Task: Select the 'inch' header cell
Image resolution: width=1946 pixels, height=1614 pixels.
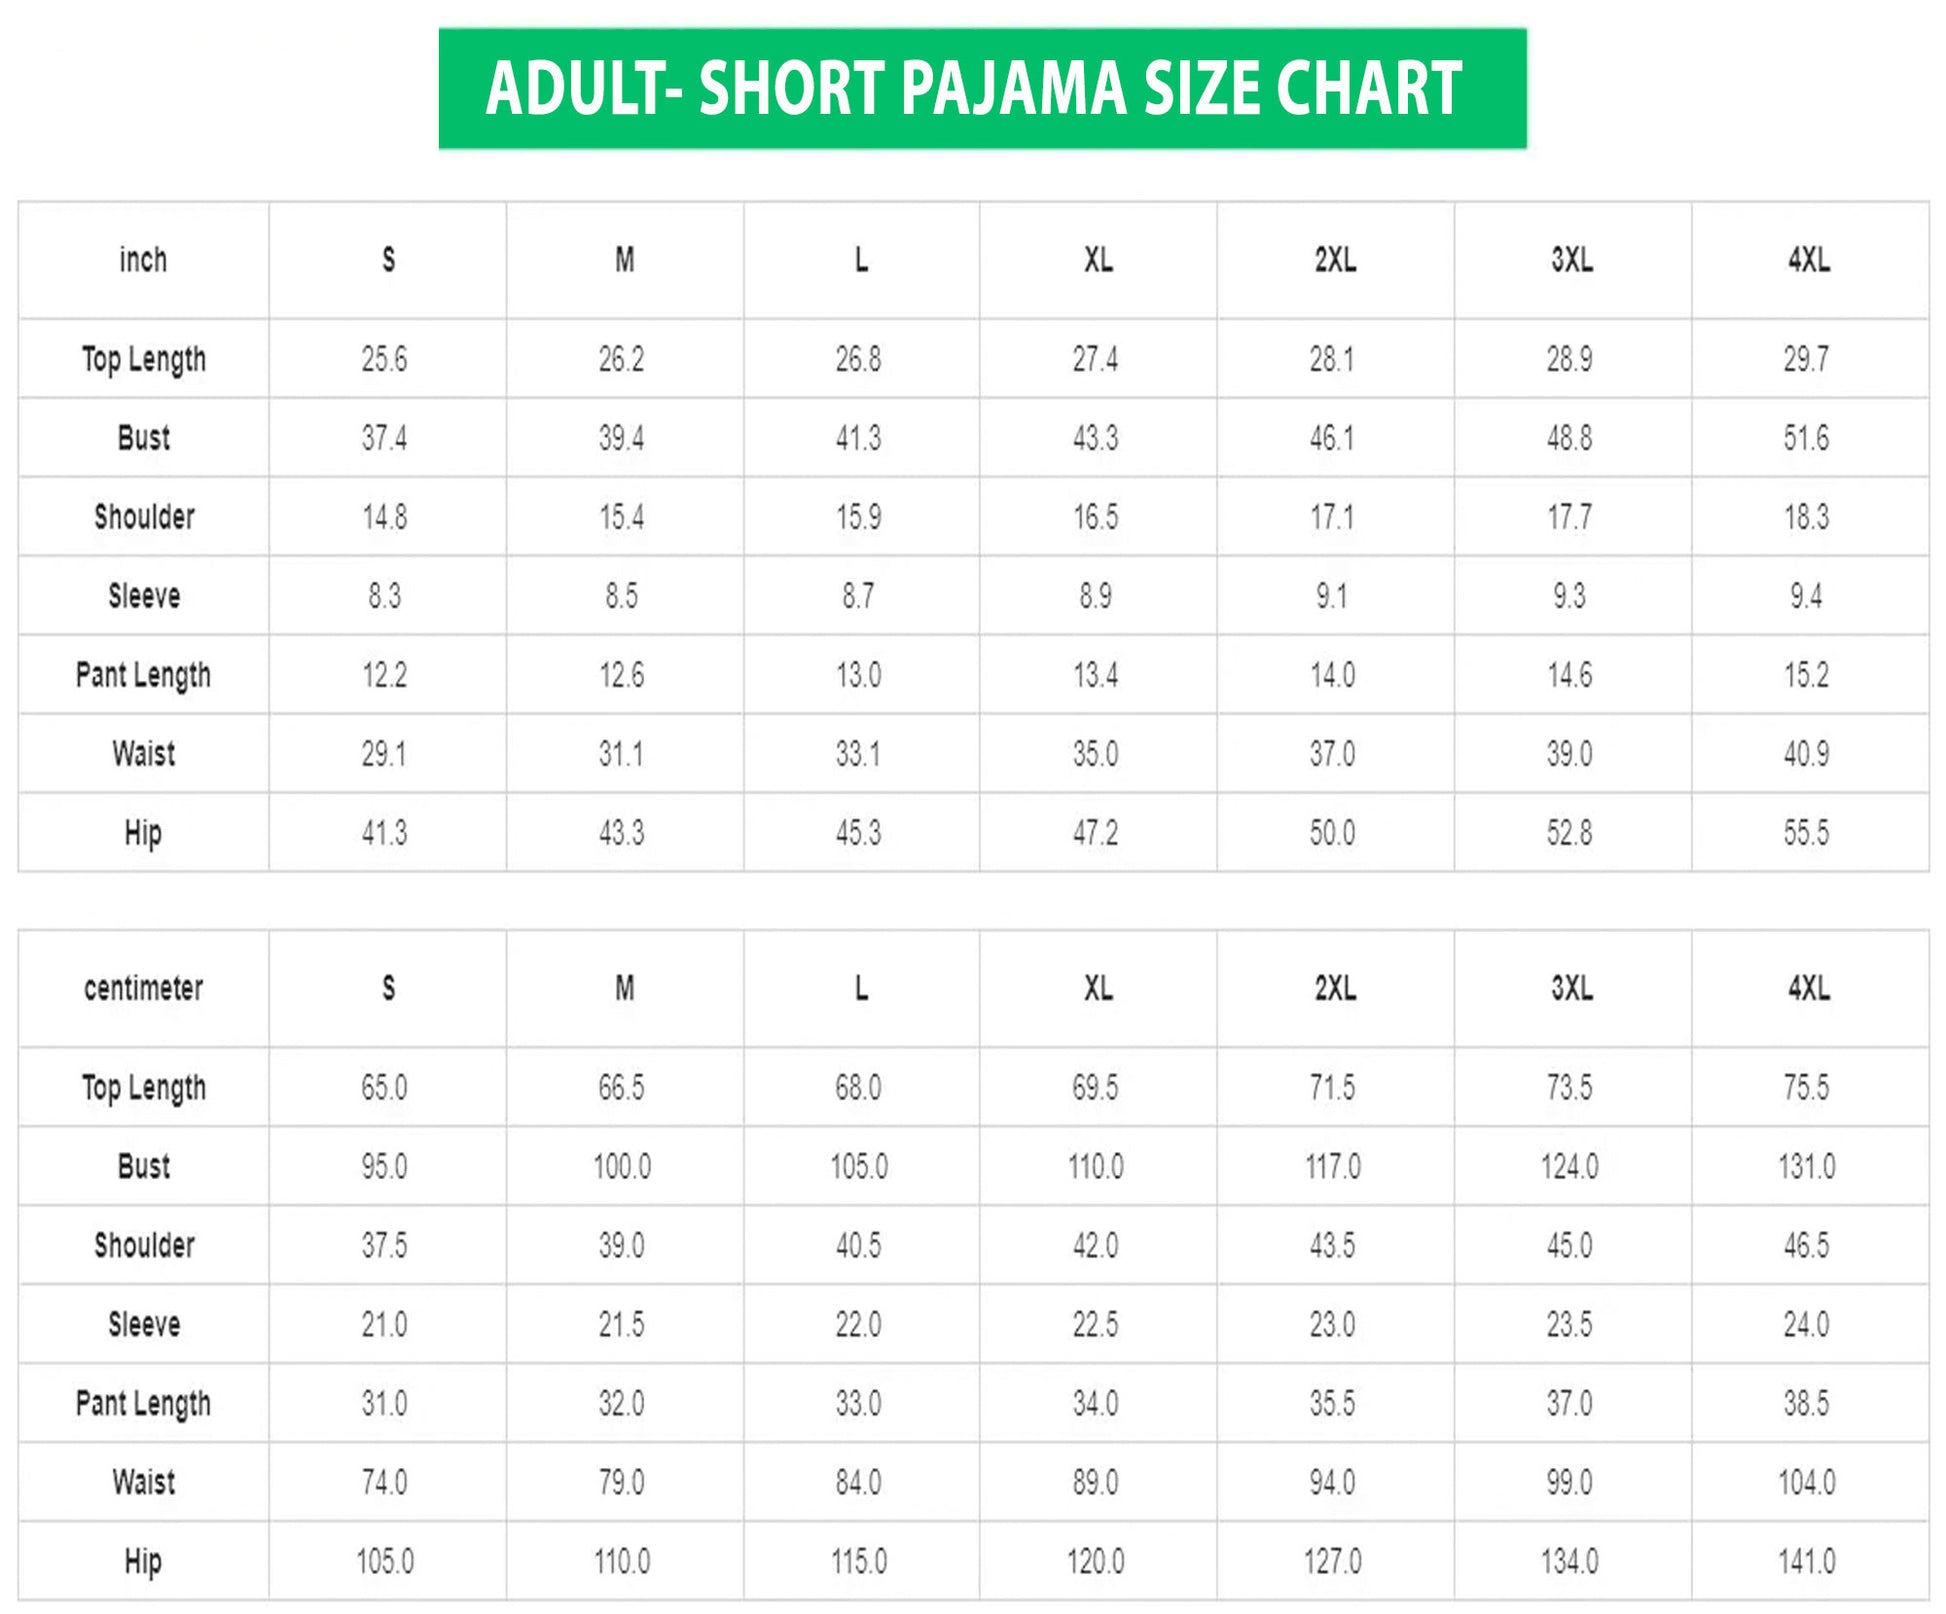Action: click(143, 260)
